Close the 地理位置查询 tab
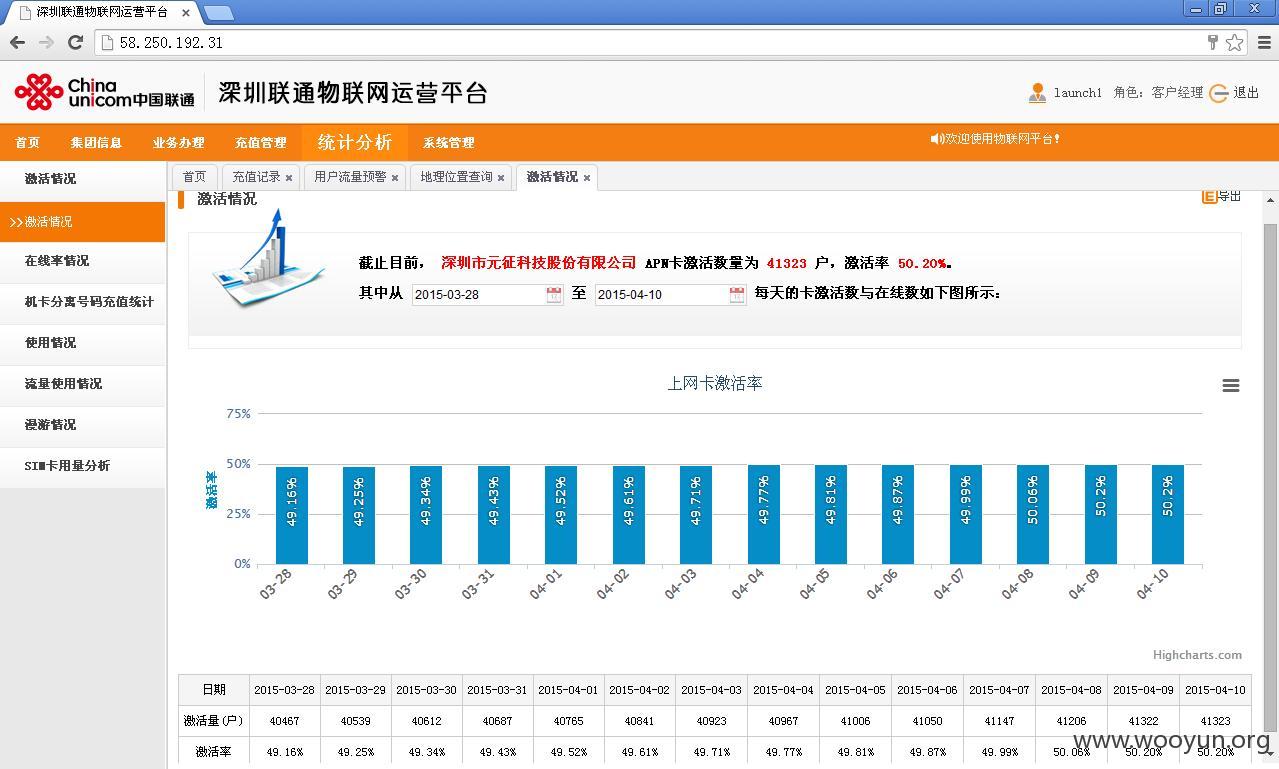 [501, 178]
